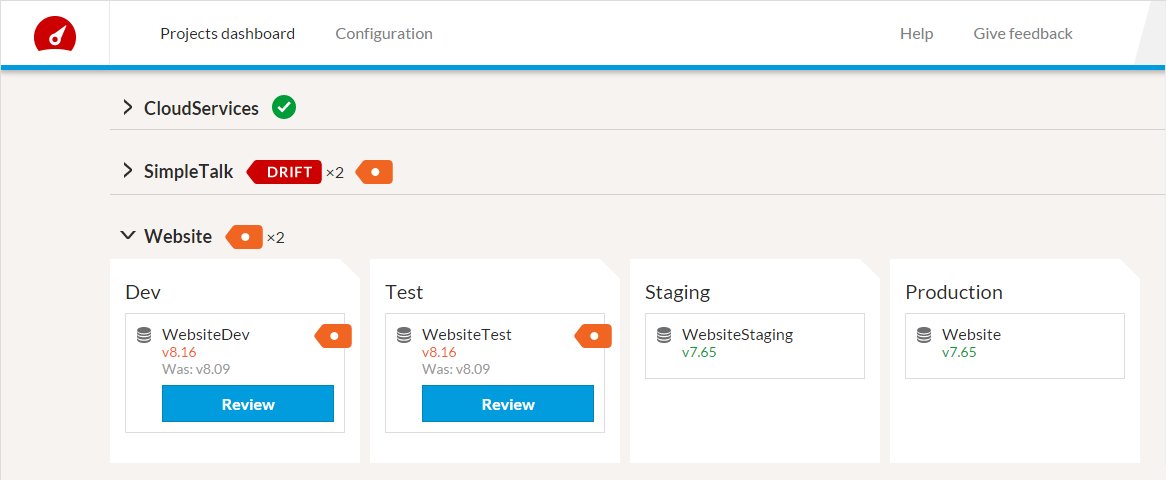Click the red DRIFT tag on SimpleTalk
The image size is (1166, 480).
pyautogui.click(x=287, y=172)
